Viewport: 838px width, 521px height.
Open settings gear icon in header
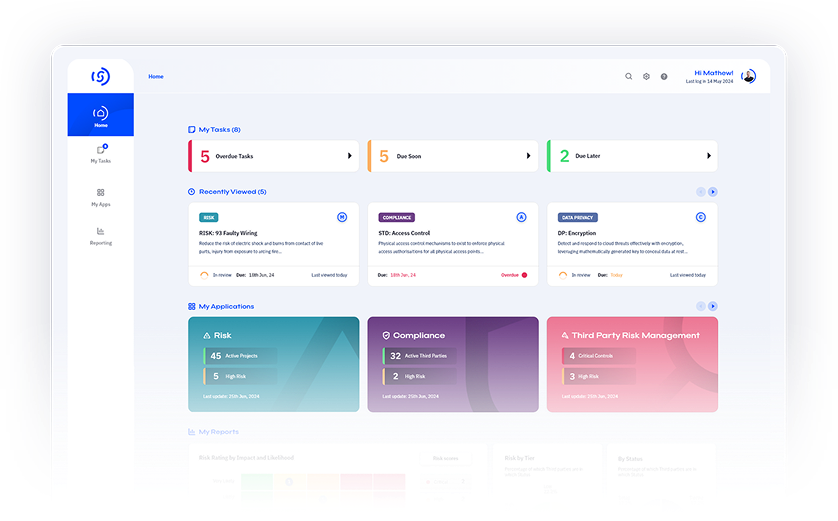pyautogui.click(x=646, y=76)
